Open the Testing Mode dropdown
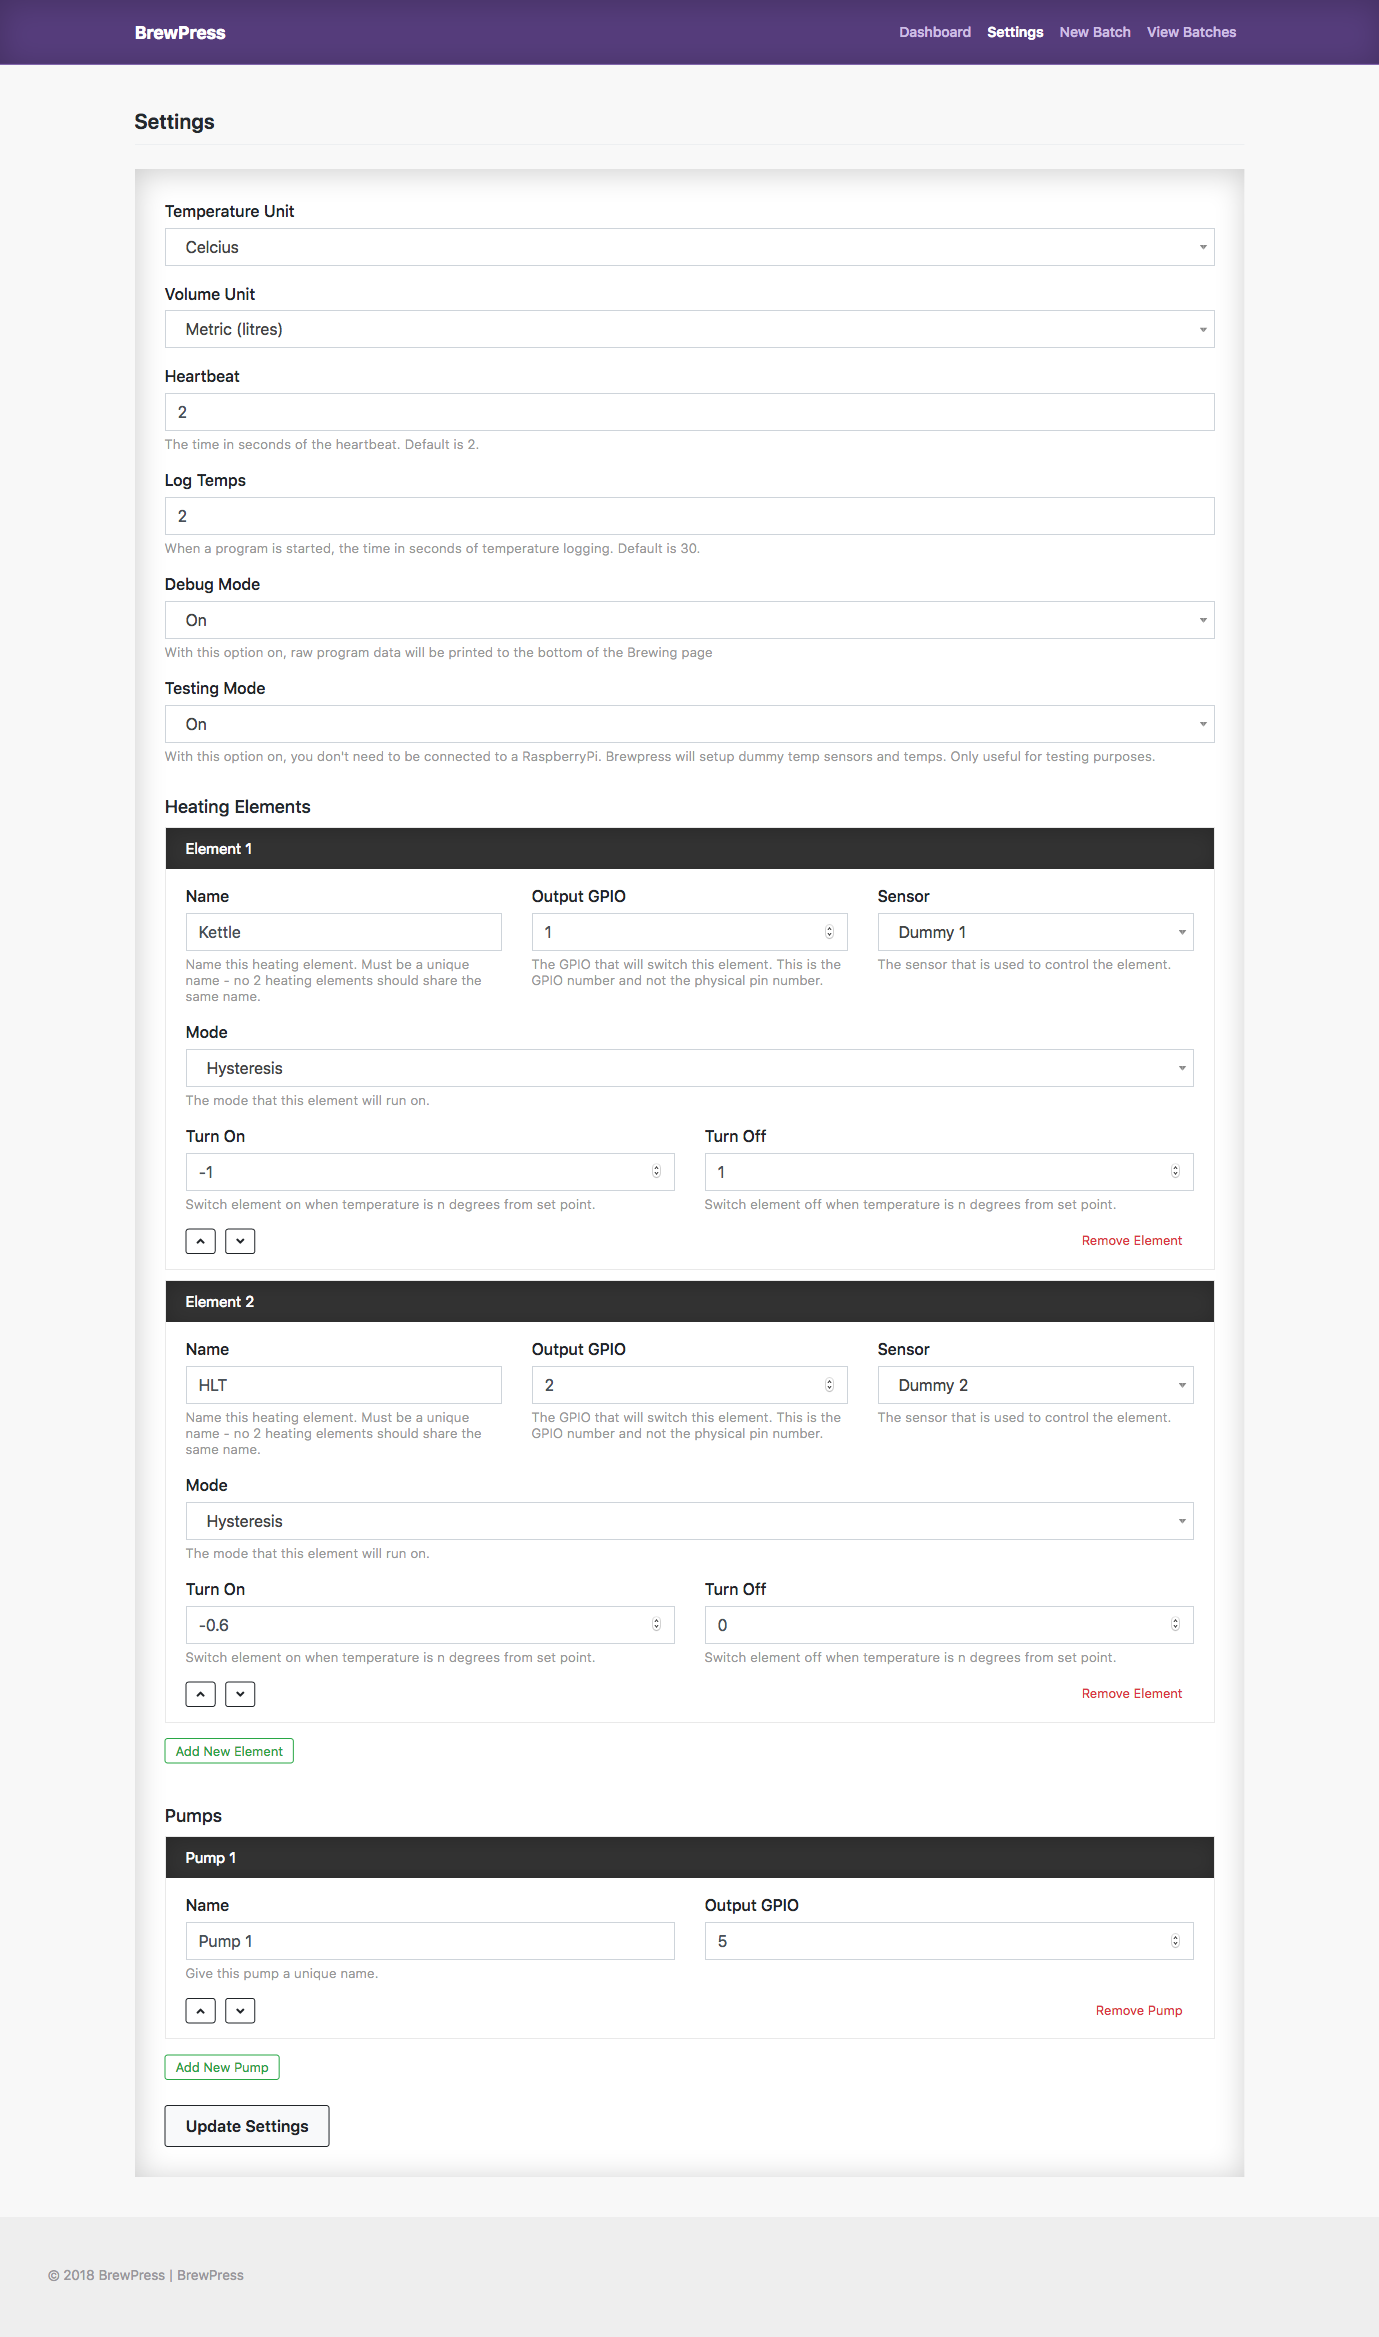Viewport: 1379px width, 2337px height. (689, 724)
